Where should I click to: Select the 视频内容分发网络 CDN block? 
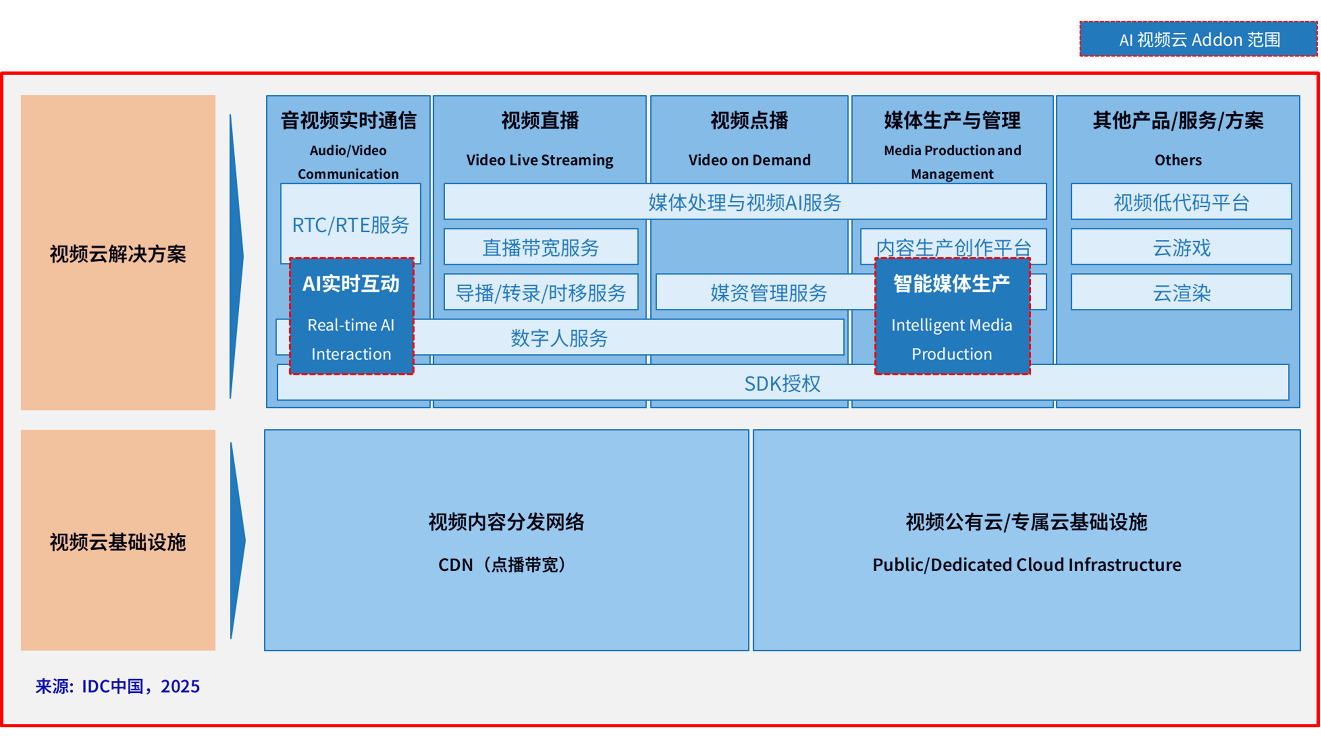point(506,541)
